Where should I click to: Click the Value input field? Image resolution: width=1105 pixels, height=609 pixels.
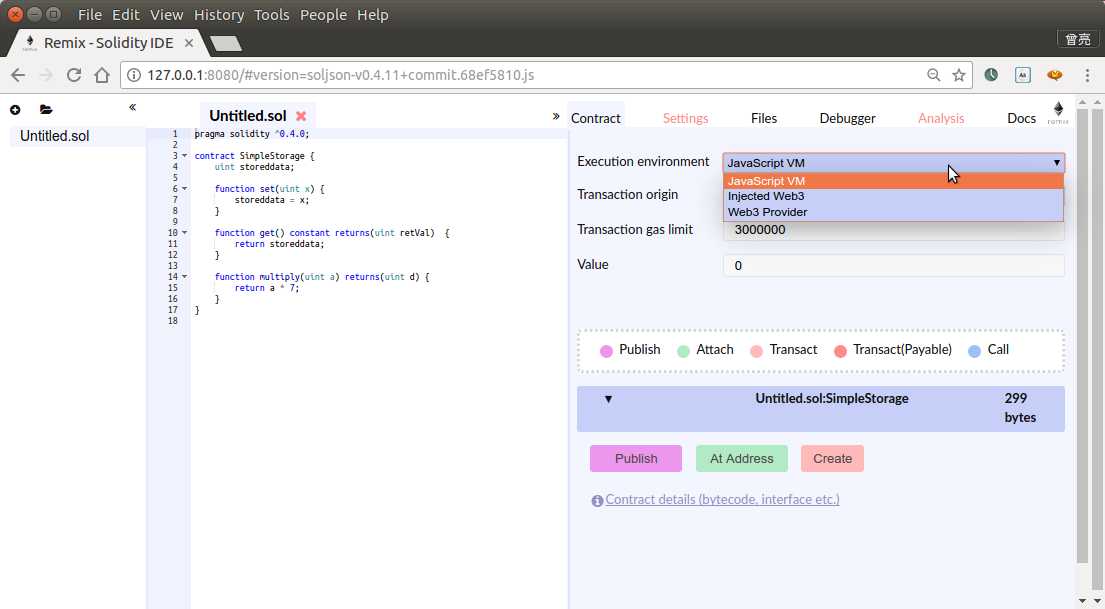coord(894,266)
